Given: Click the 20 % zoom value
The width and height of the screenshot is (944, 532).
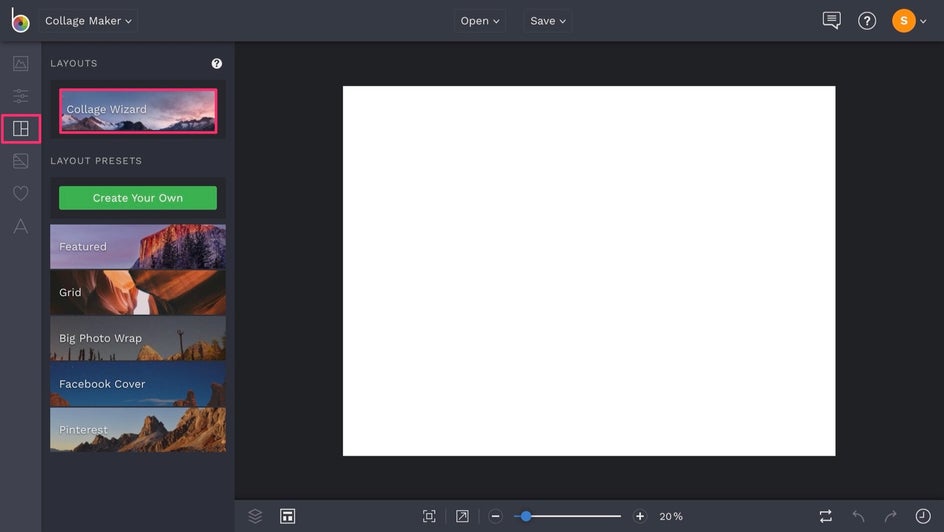Looking at the screenshot, I should [671, 516].
